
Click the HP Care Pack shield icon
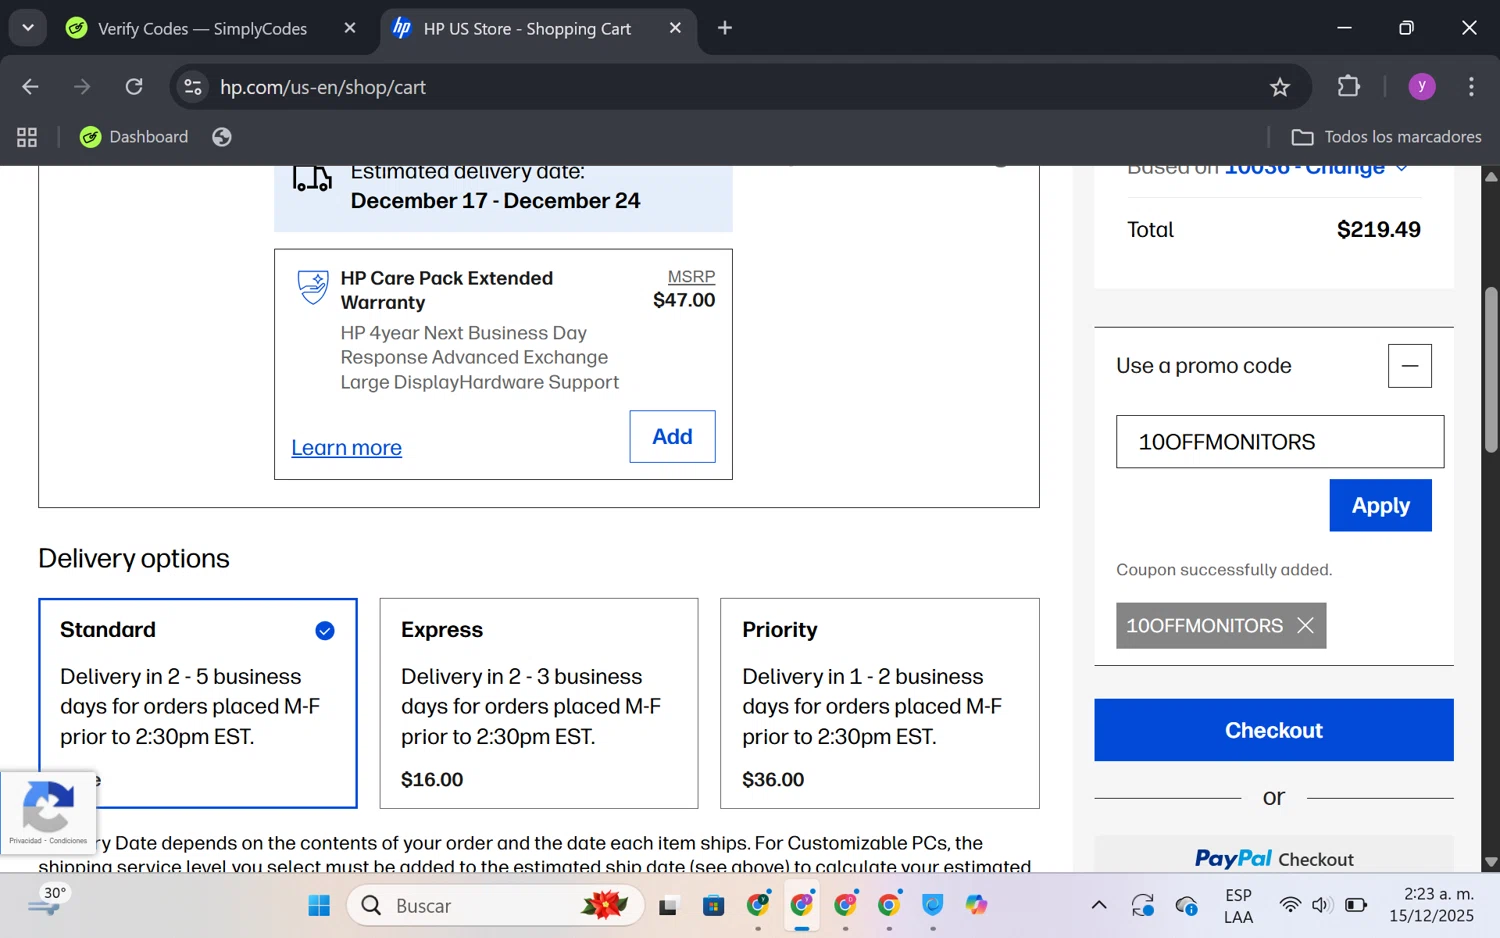click(x=313, y=287)
